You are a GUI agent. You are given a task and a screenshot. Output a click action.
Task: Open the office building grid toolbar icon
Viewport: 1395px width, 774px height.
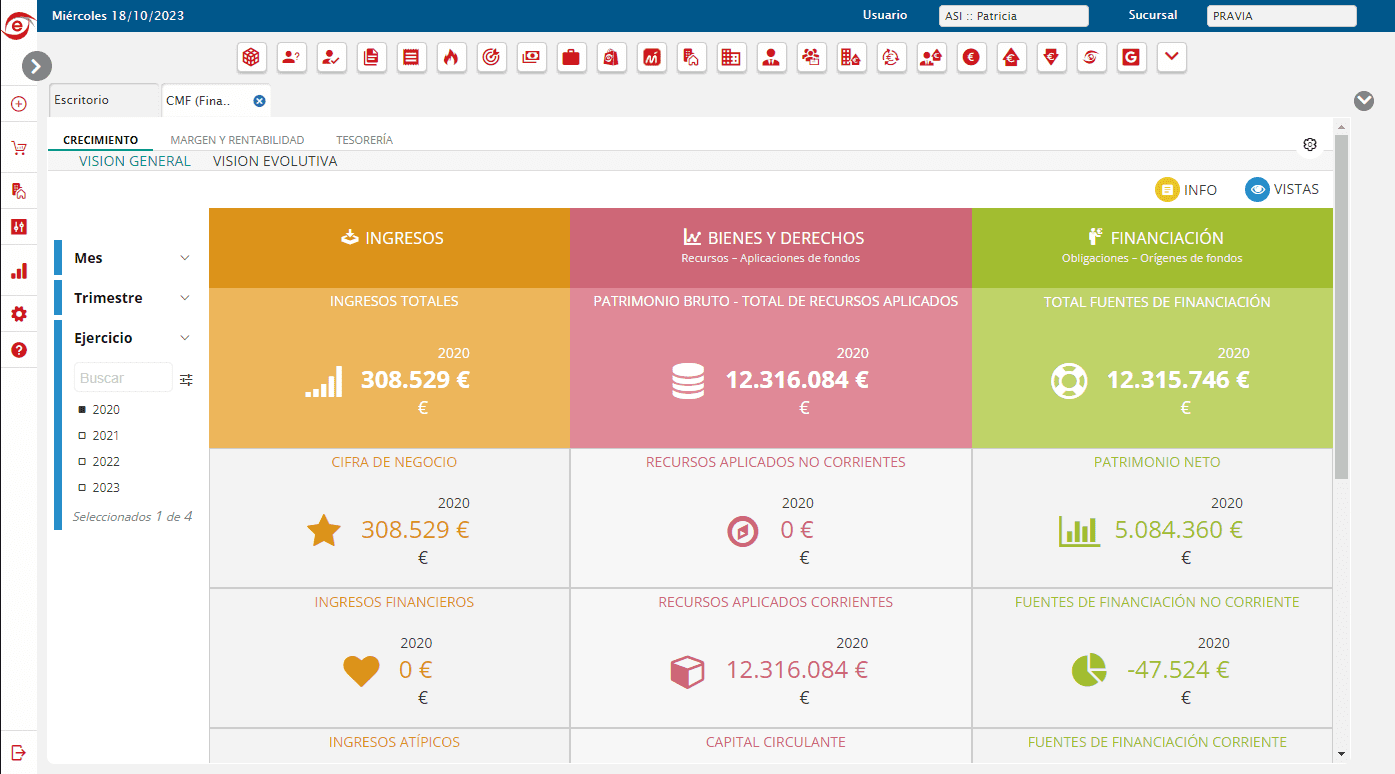click(x=731, y=58)
